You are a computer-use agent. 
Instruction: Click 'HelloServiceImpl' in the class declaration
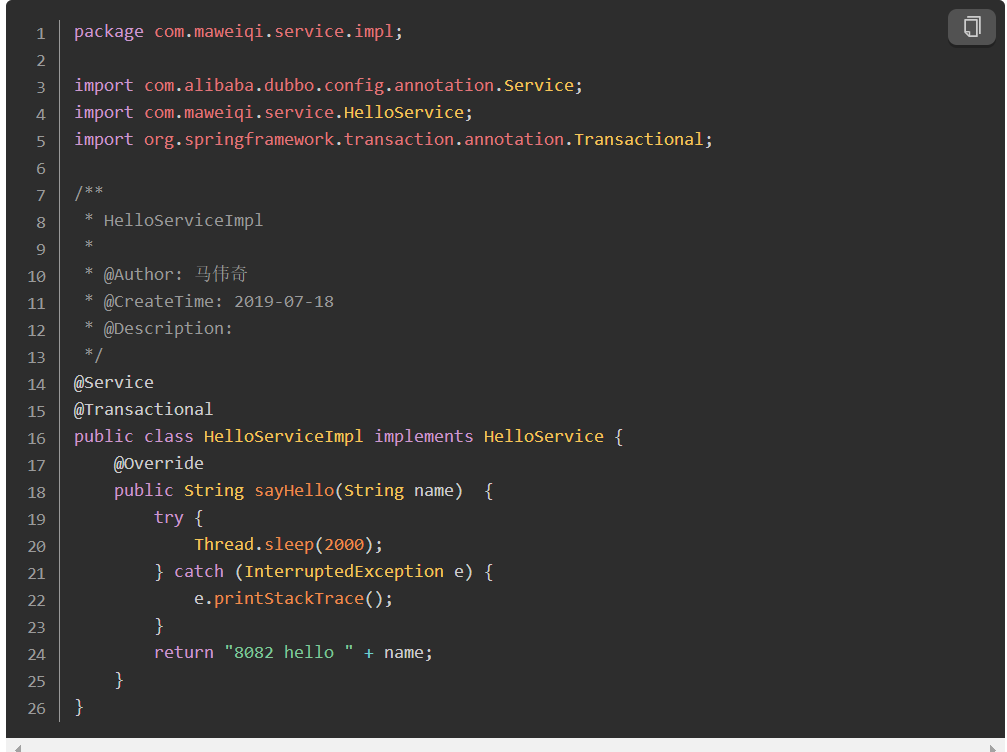coord(283,436)
